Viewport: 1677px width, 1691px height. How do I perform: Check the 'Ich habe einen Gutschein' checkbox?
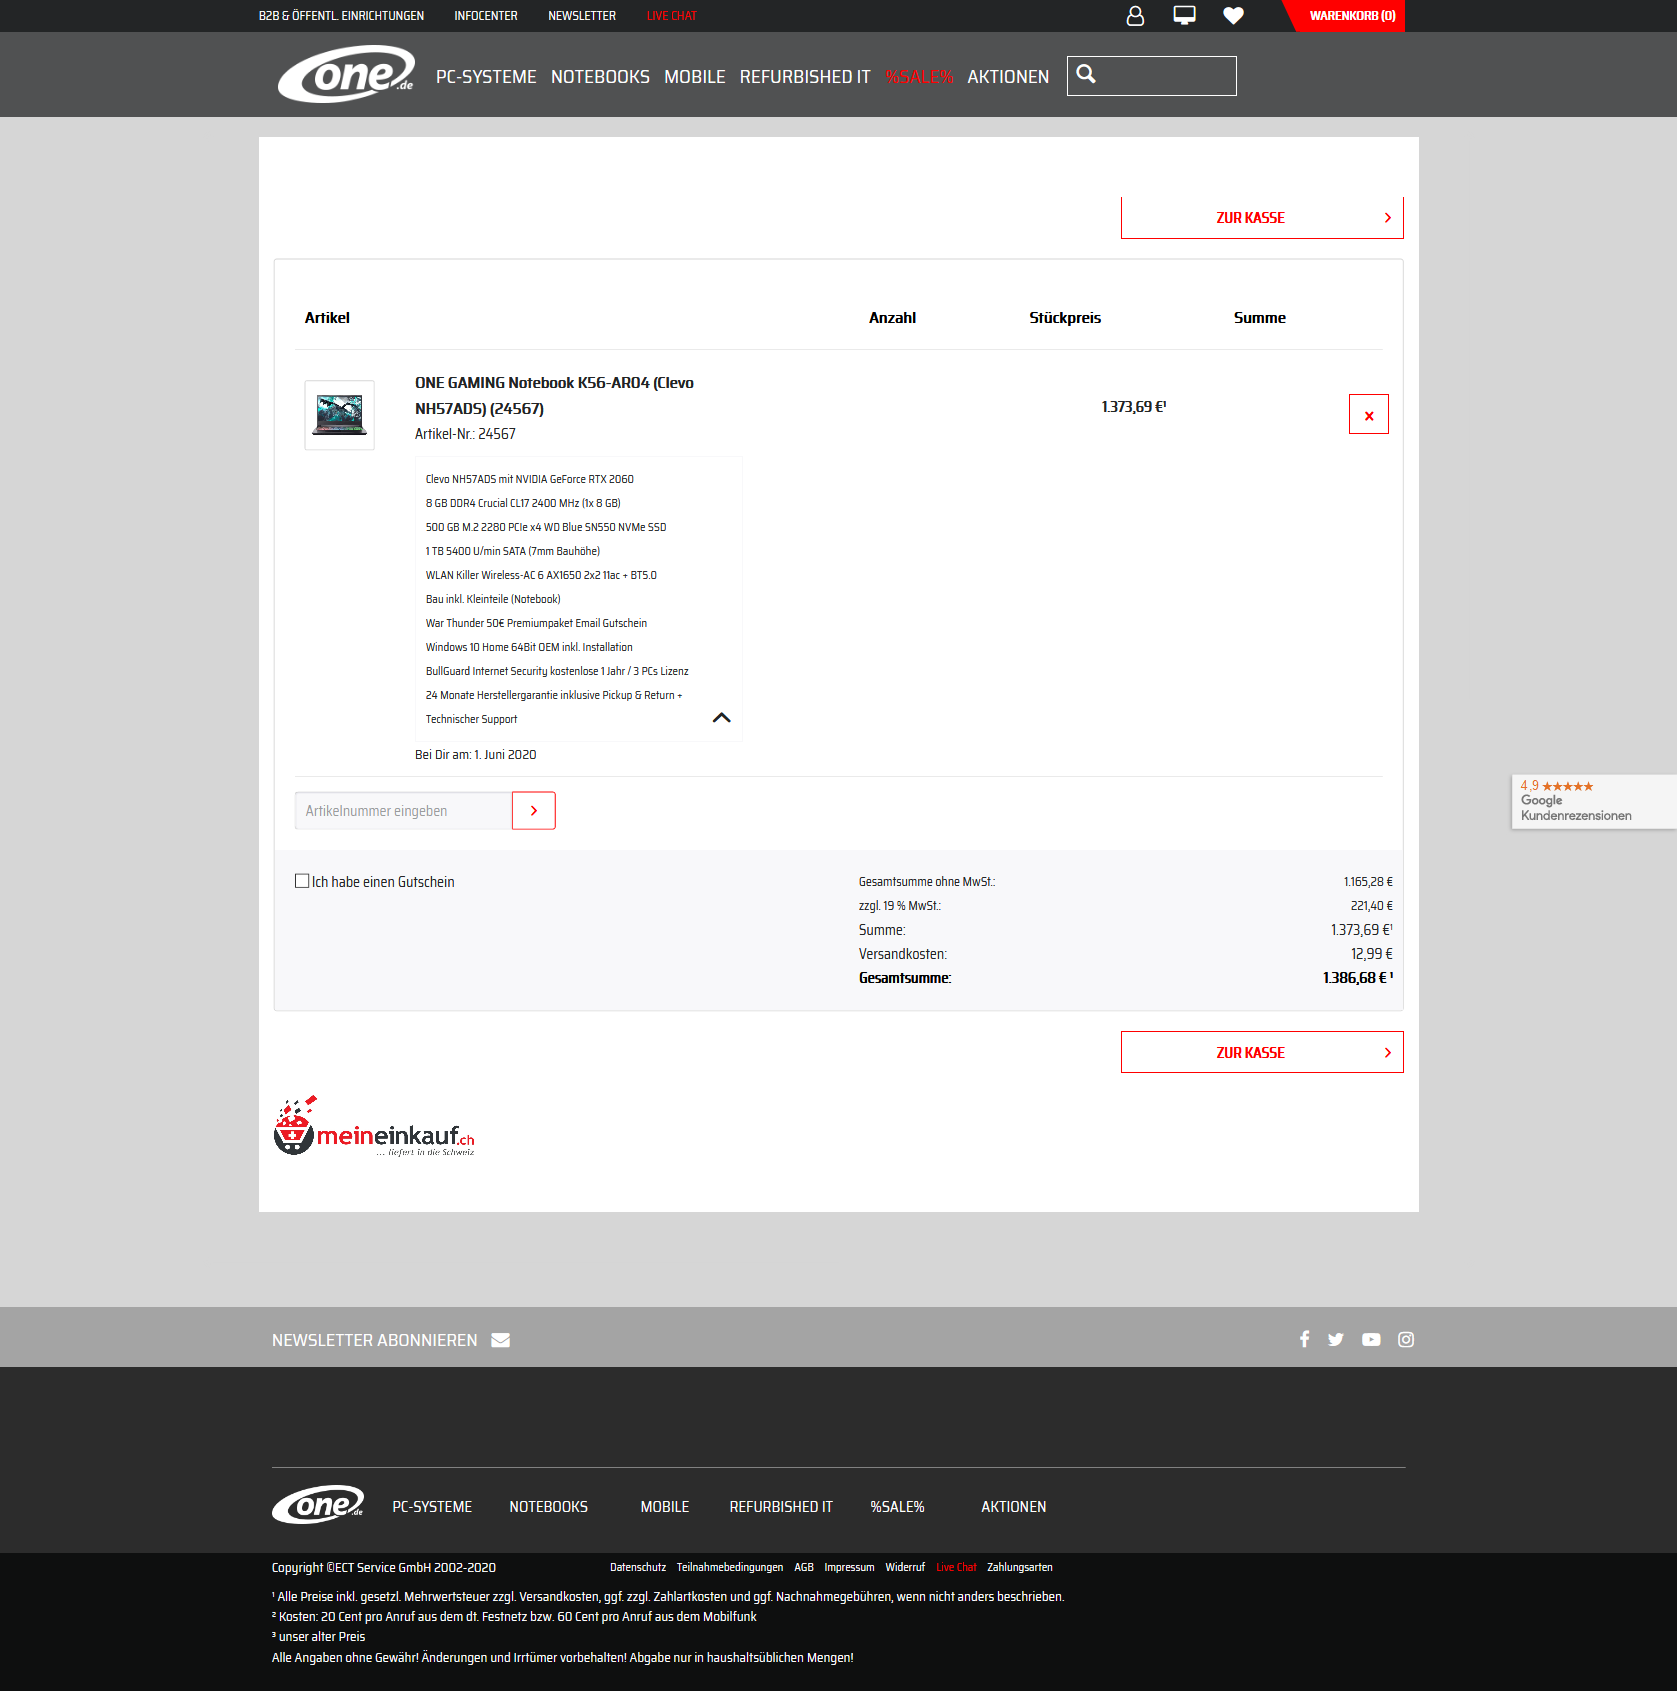coord(302,881)
